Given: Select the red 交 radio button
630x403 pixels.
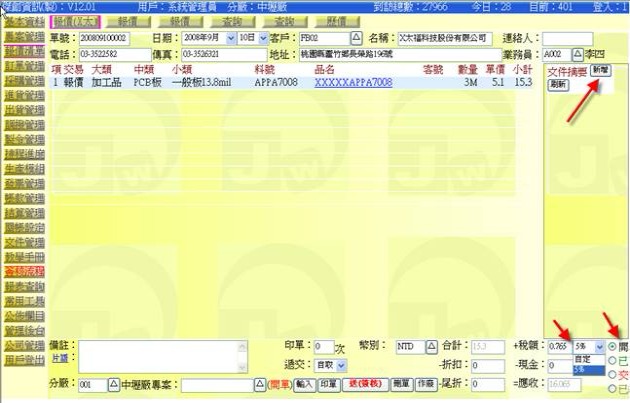Looking at the screenshot, I should tap(611, 374).
